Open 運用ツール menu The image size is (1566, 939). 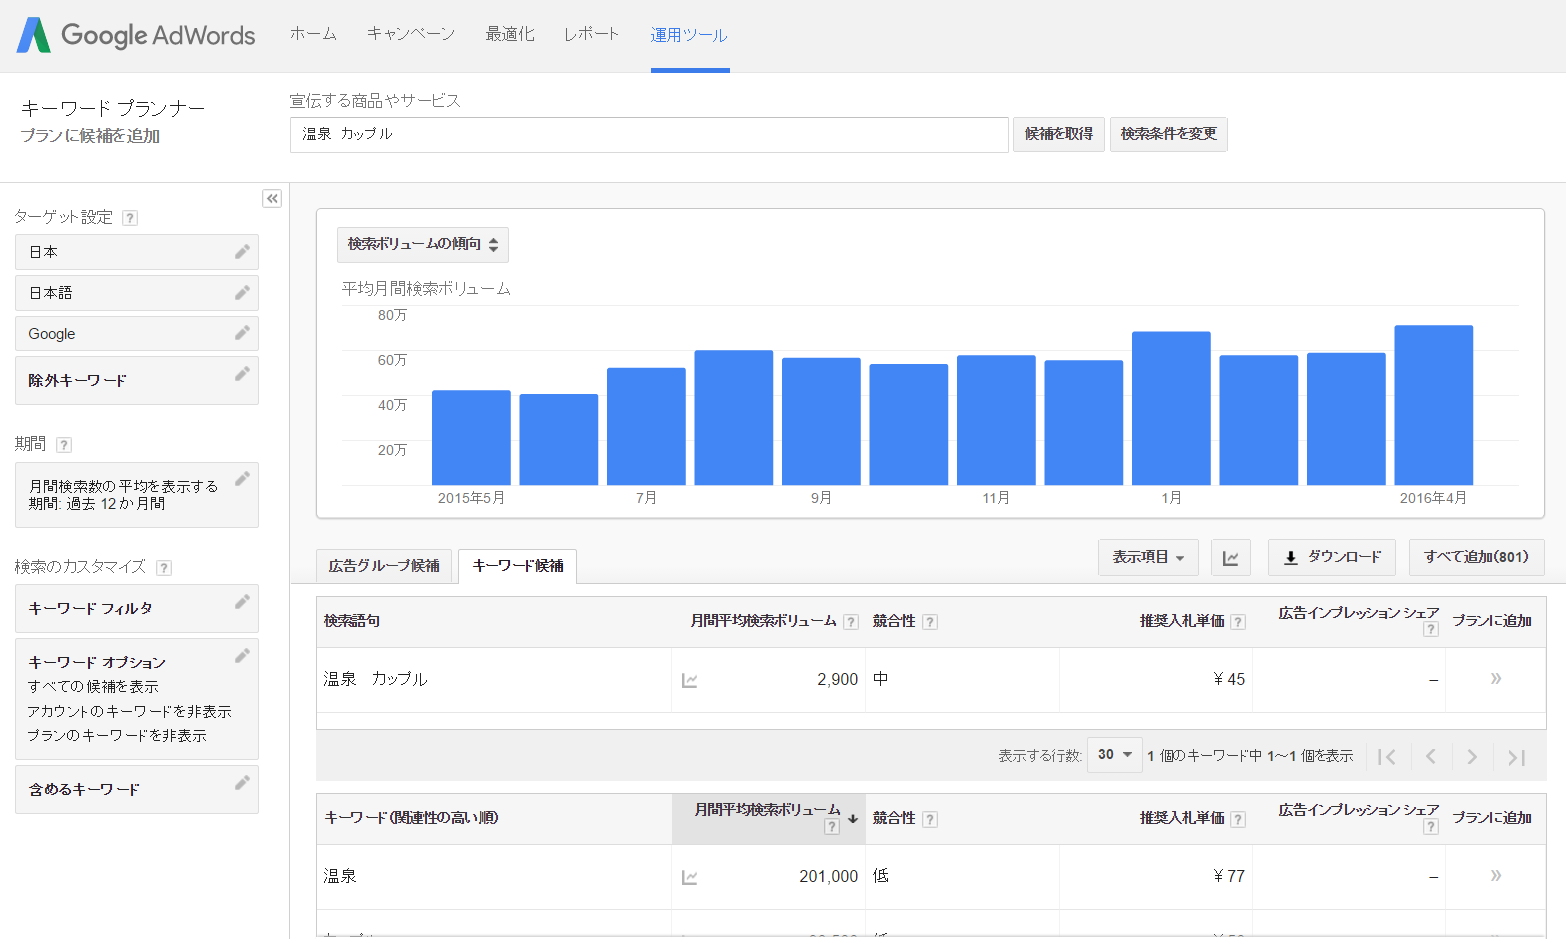point(689,35)
